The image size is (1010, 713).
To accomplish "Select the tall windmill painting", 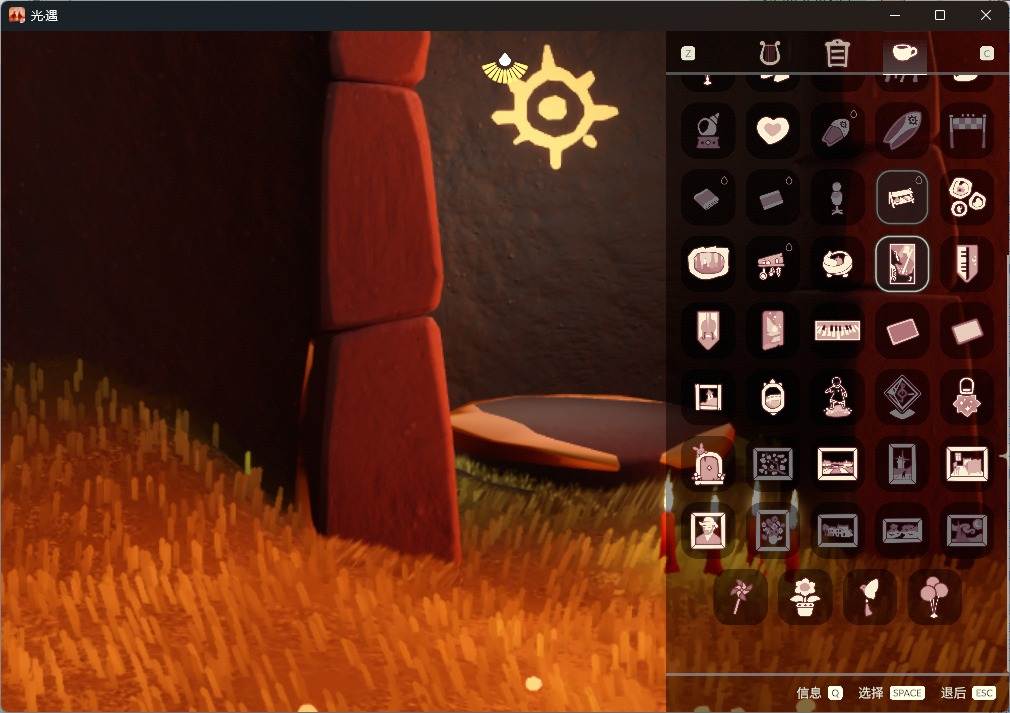I will click(x=902, y=464).
